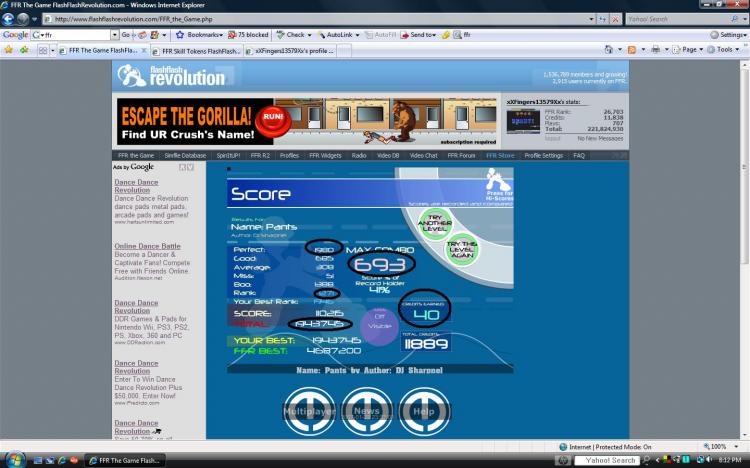Click Try This Level Again button

tap(462, 249)
